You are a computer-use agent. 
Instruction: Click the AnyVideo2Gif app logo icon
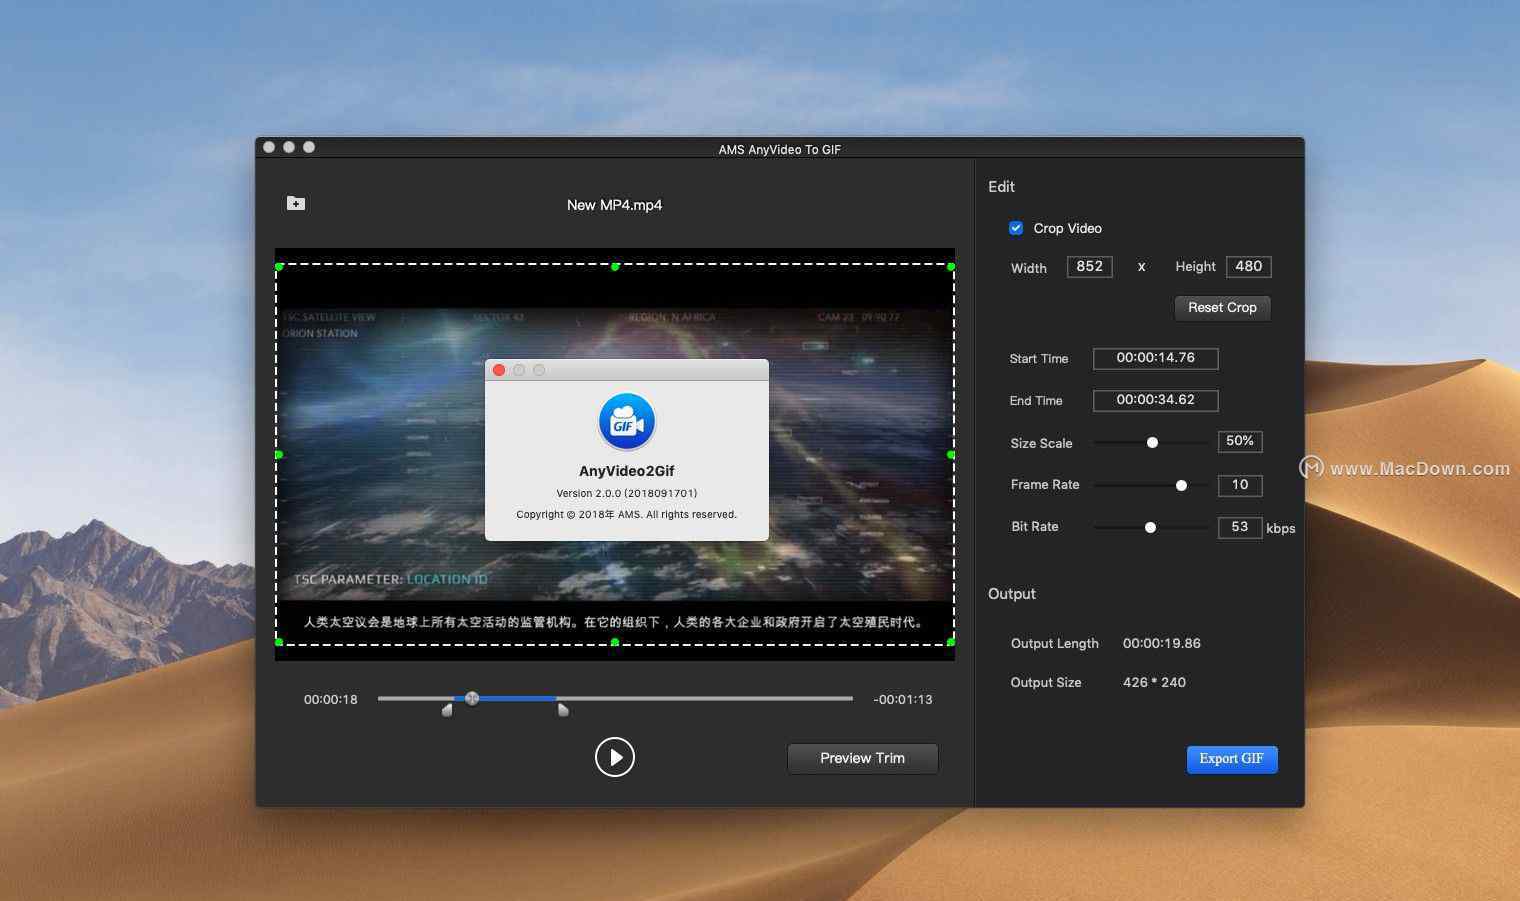coord(627,422)
